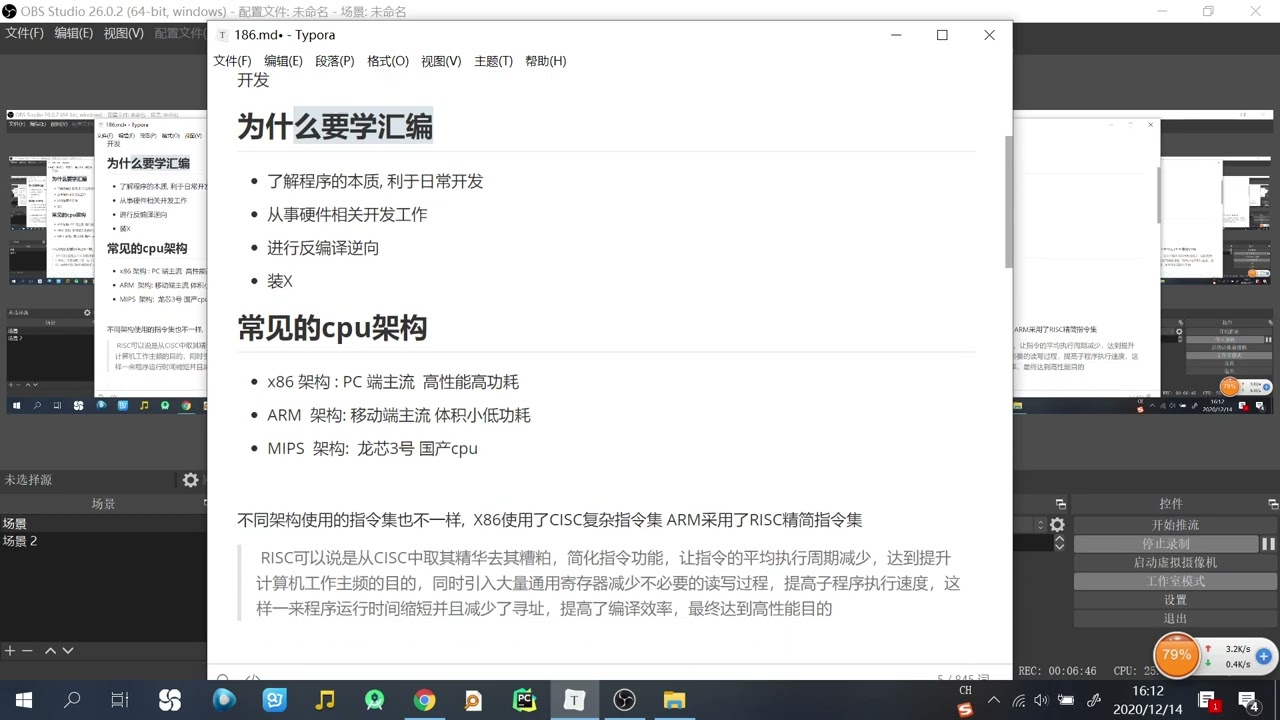
Task: Pause the recording with the pause icon
Action: 1268,544
